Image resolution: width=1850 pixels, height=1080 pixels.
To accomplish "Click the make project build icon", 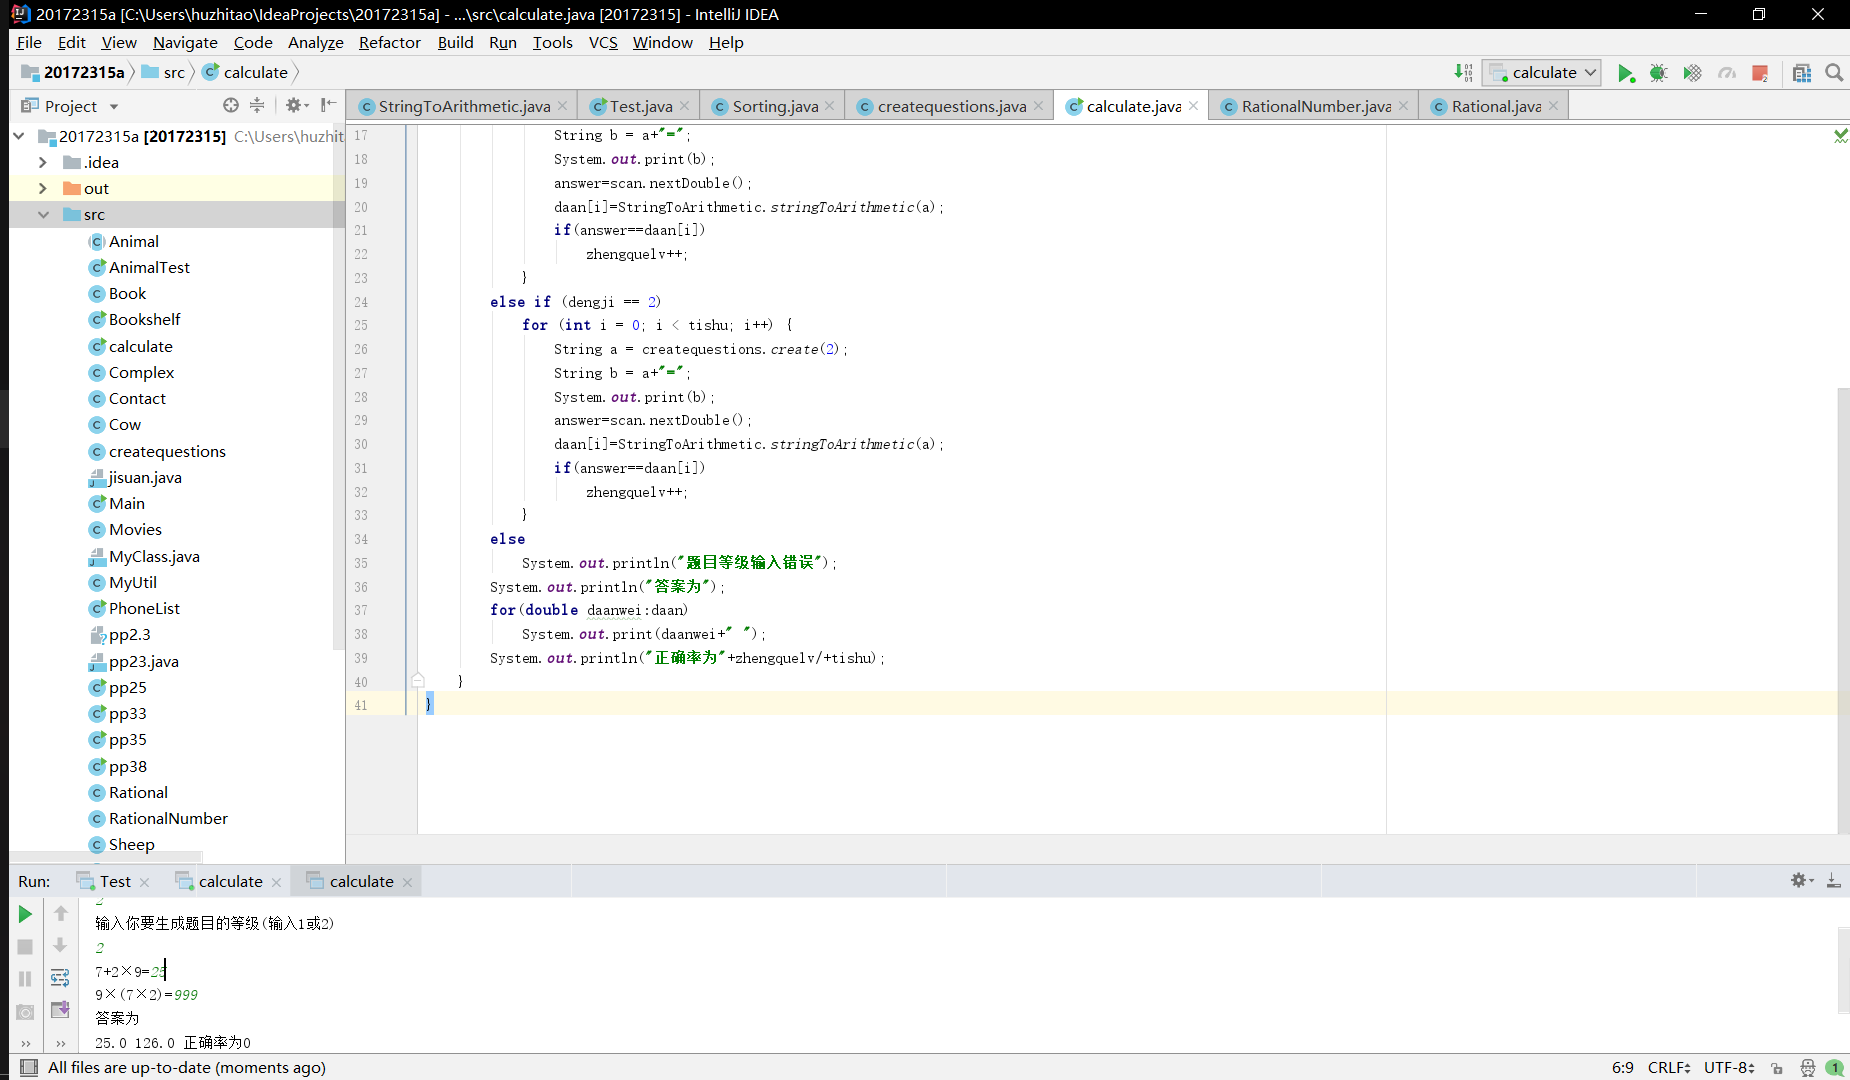I will (1464, 73).
